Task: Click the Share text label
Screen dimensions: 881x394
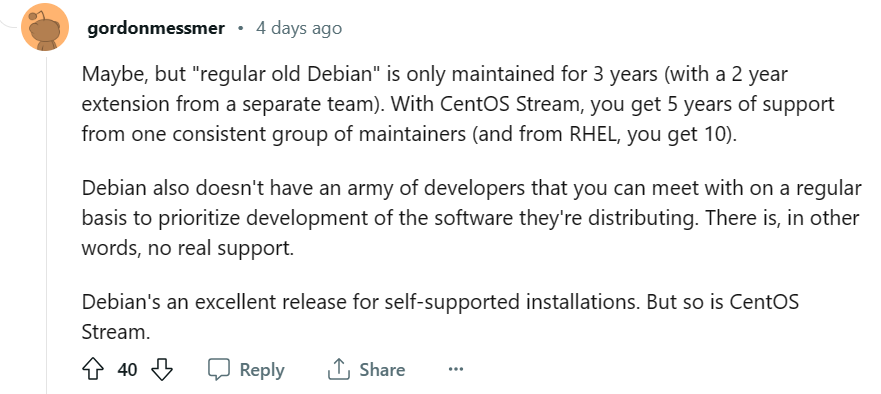Action: point(382,370)
